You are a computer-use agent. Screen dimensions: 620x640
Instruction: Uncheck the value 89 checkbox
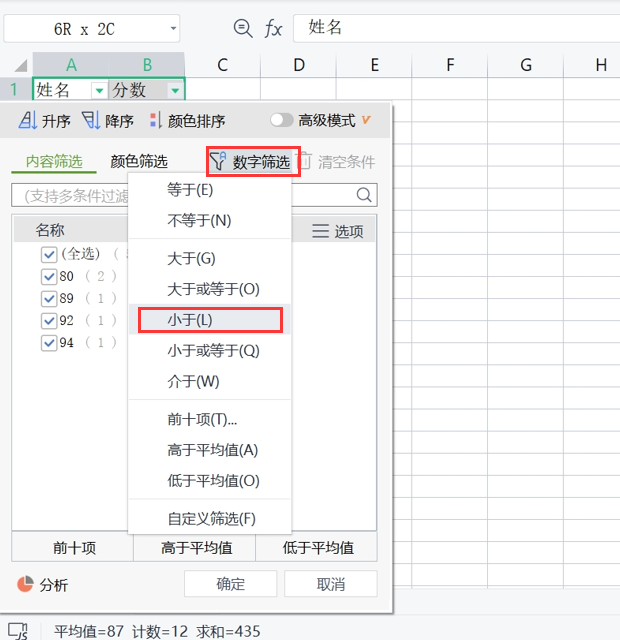point(49,298)
